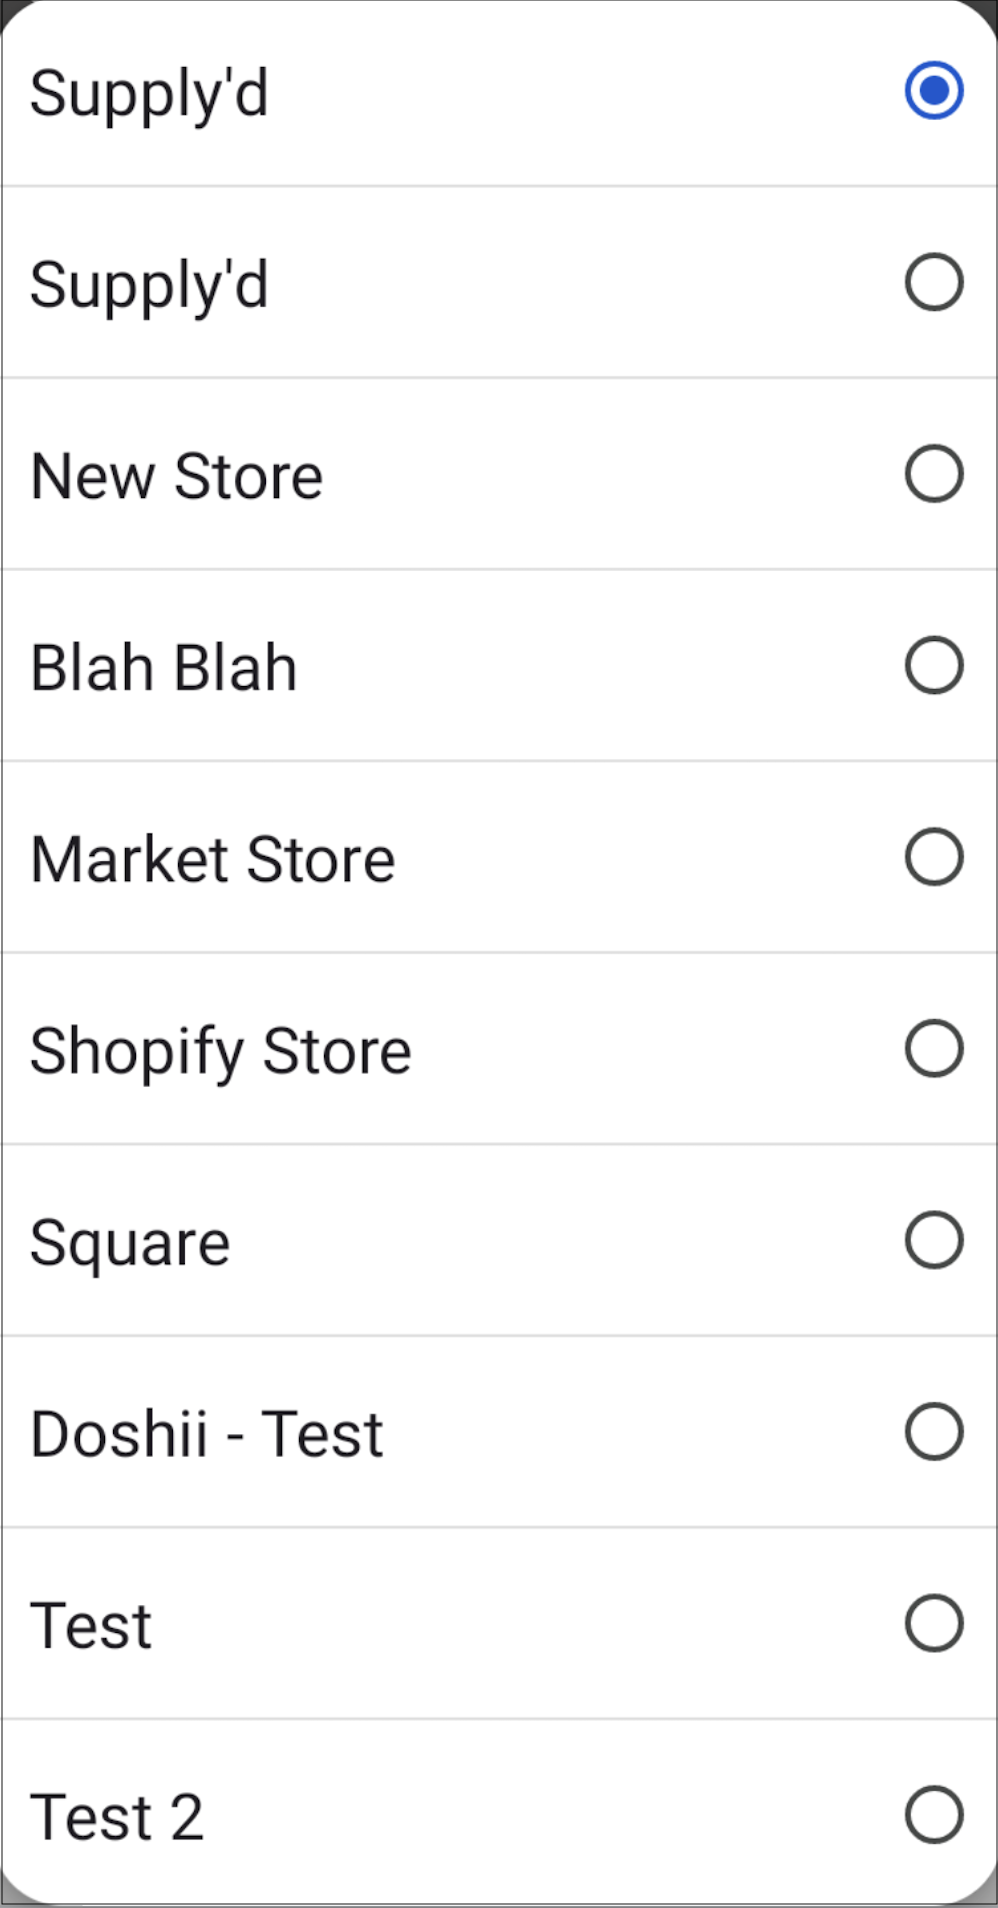Choose the Doshii - Test radio button

coord(934,1432)
